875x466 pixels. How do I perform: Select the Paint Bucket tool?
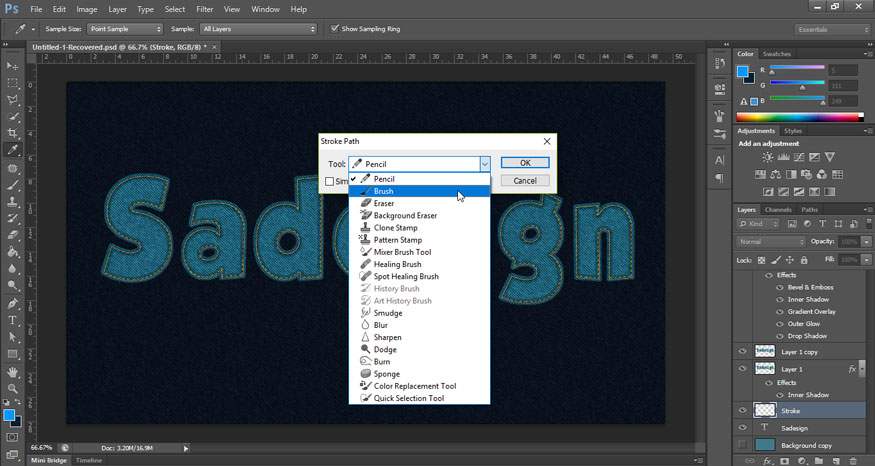pos(12,252)
